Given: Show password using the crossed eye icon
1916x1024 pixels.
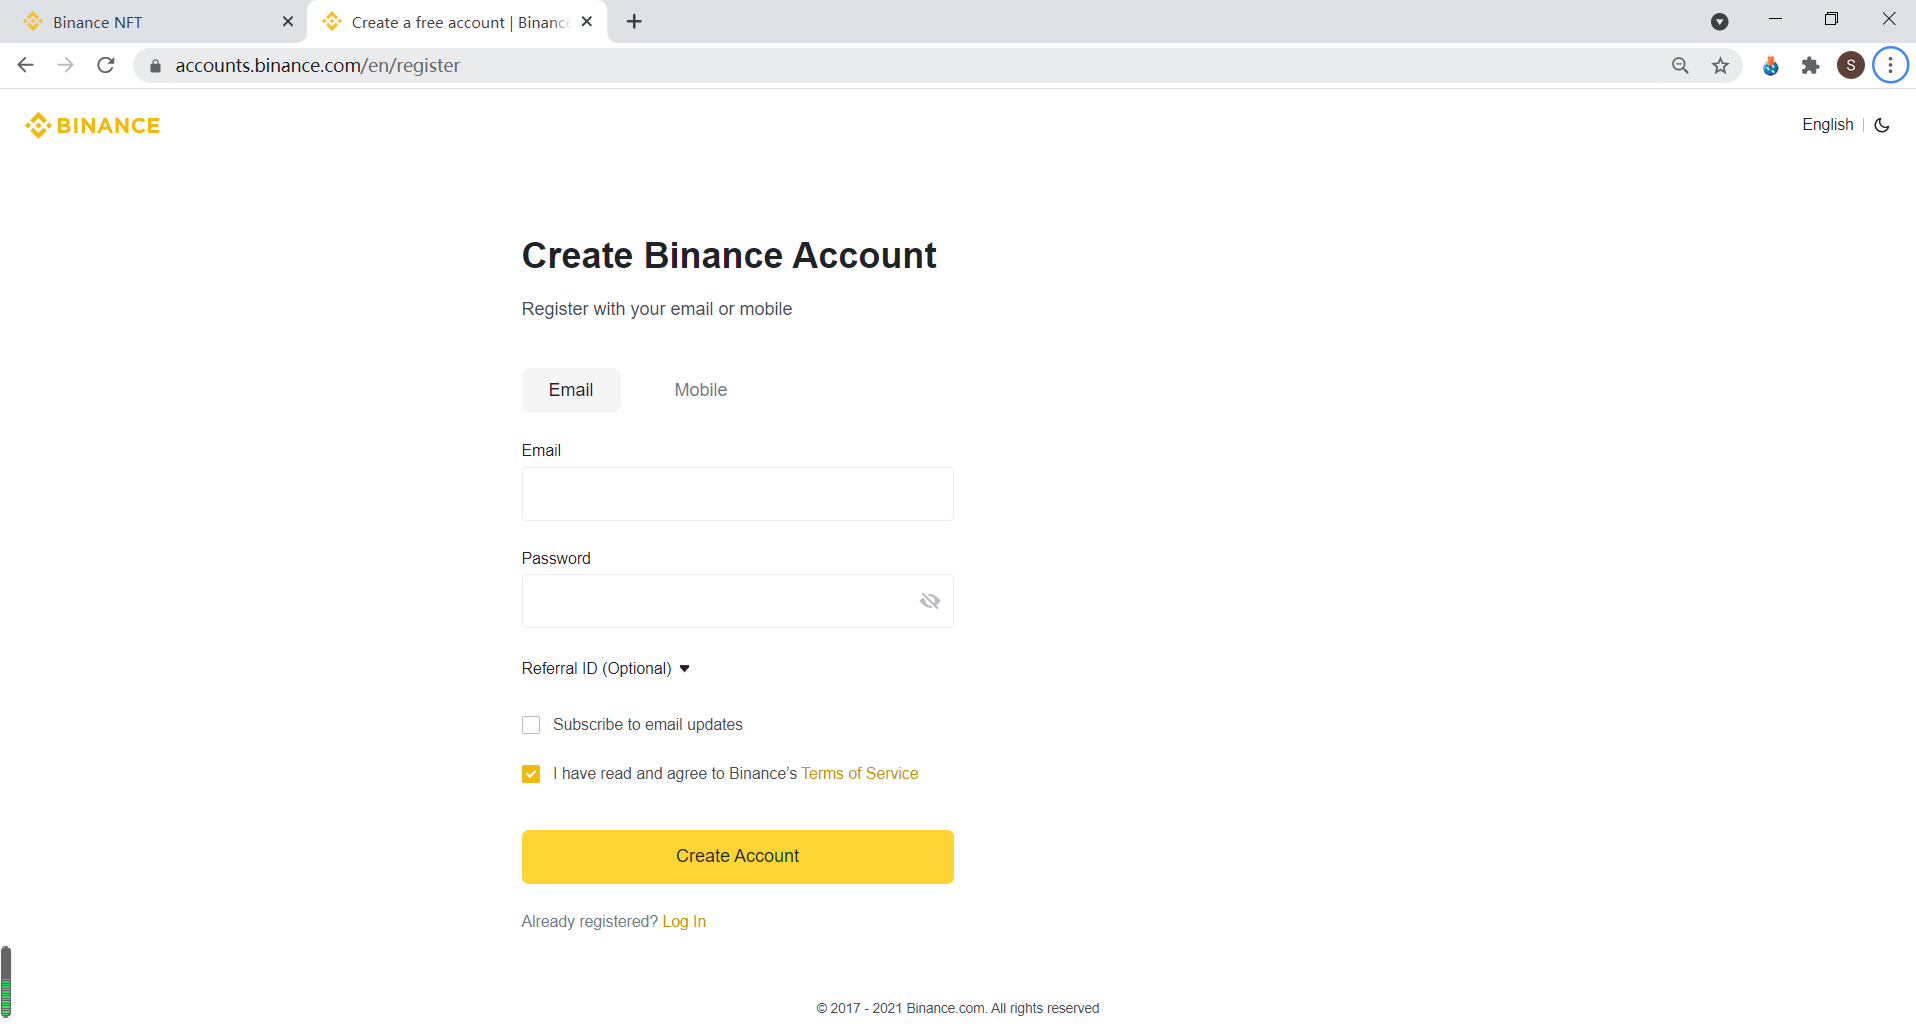Looking at the screenshot, I should [930, 601].
